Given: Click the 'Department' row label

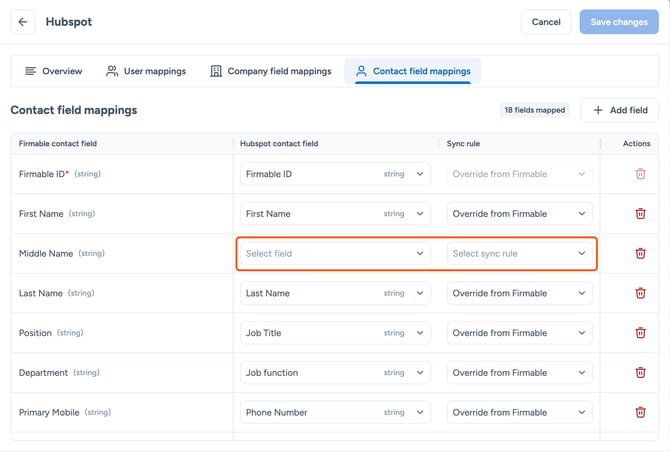Looking at the screenshot, I should tap(43, 373).
